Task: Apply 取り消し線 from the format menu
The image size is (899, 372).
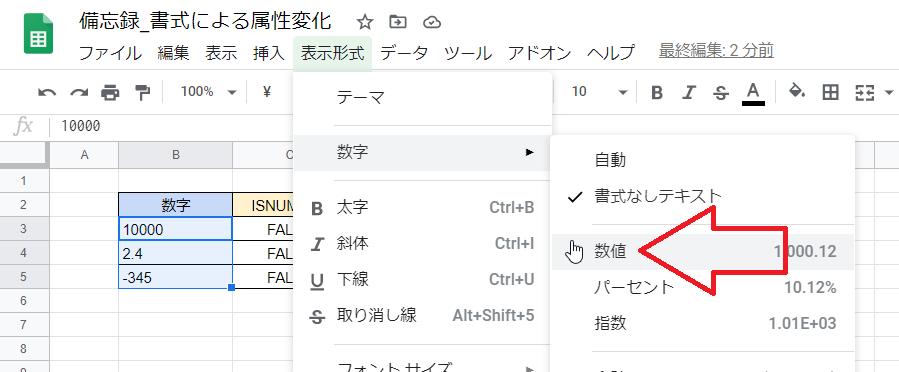Action: click(423, 315)
